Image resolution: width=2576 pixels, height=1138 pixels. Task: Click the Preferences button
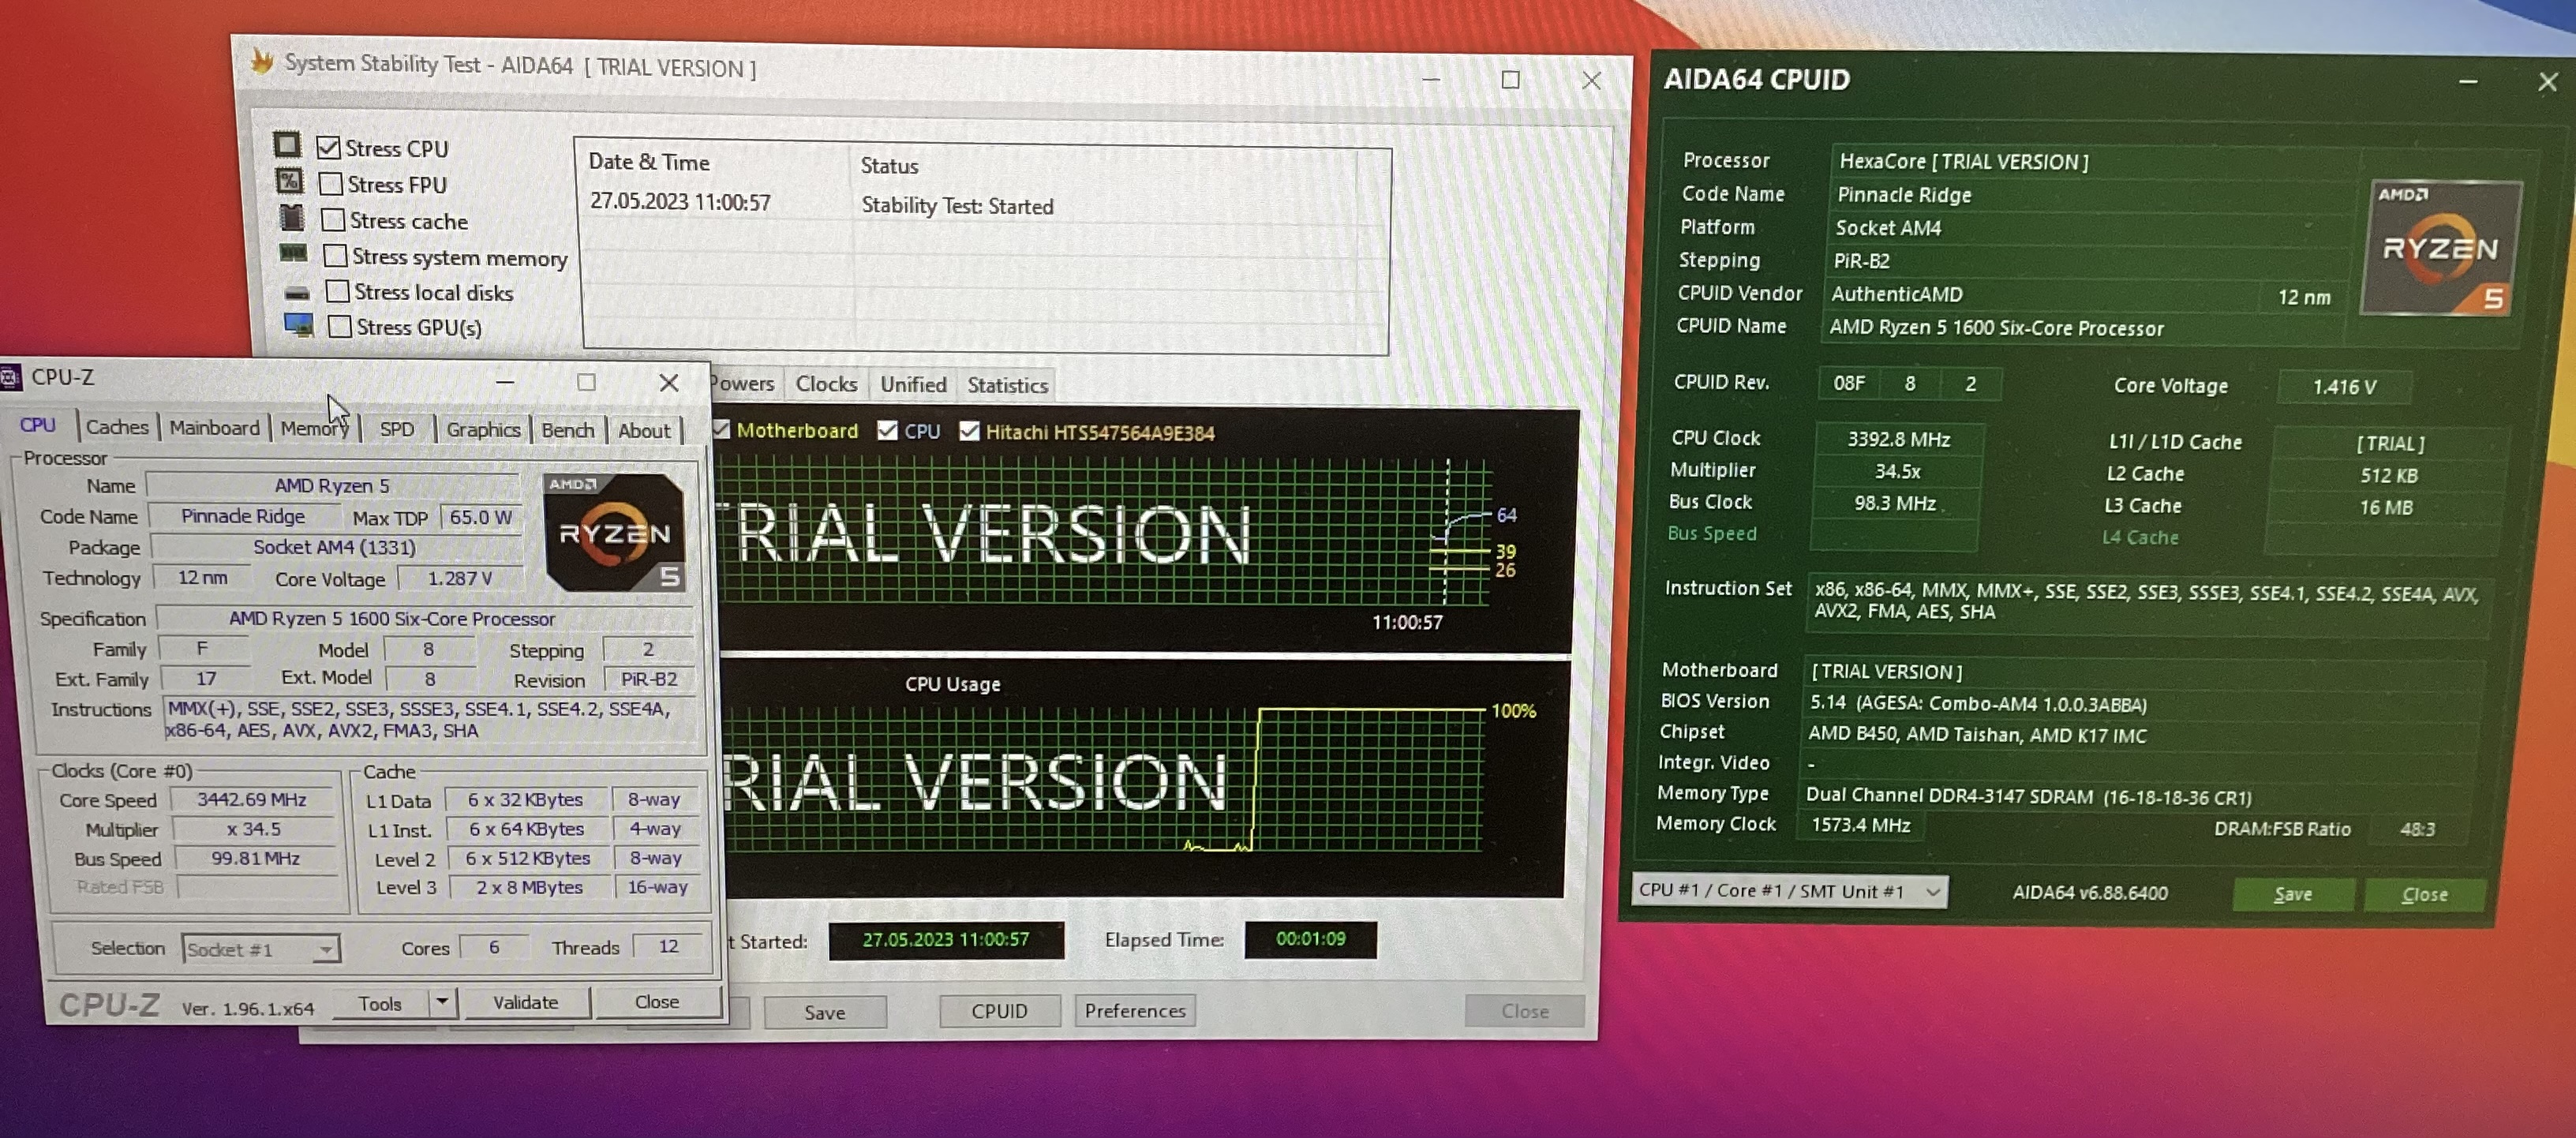pos(1134,1011)
